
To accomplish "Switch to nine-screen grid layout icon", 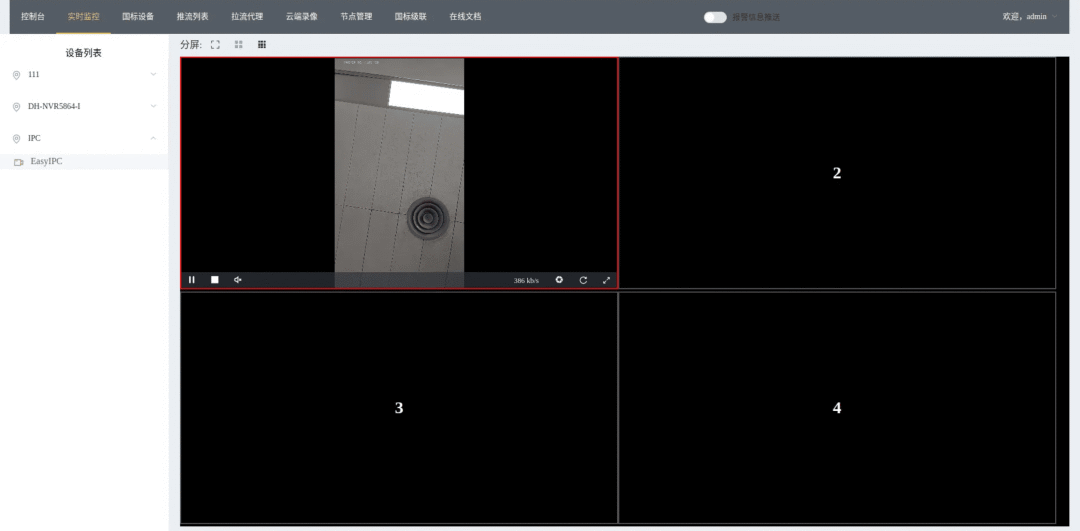I will 262,44.
